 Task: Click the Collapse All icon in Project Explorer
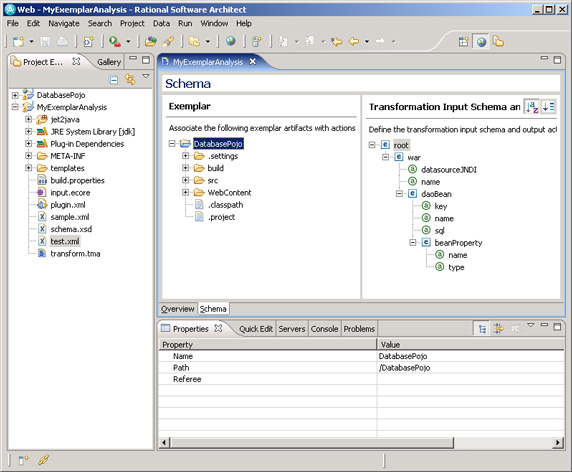[114, 80]
